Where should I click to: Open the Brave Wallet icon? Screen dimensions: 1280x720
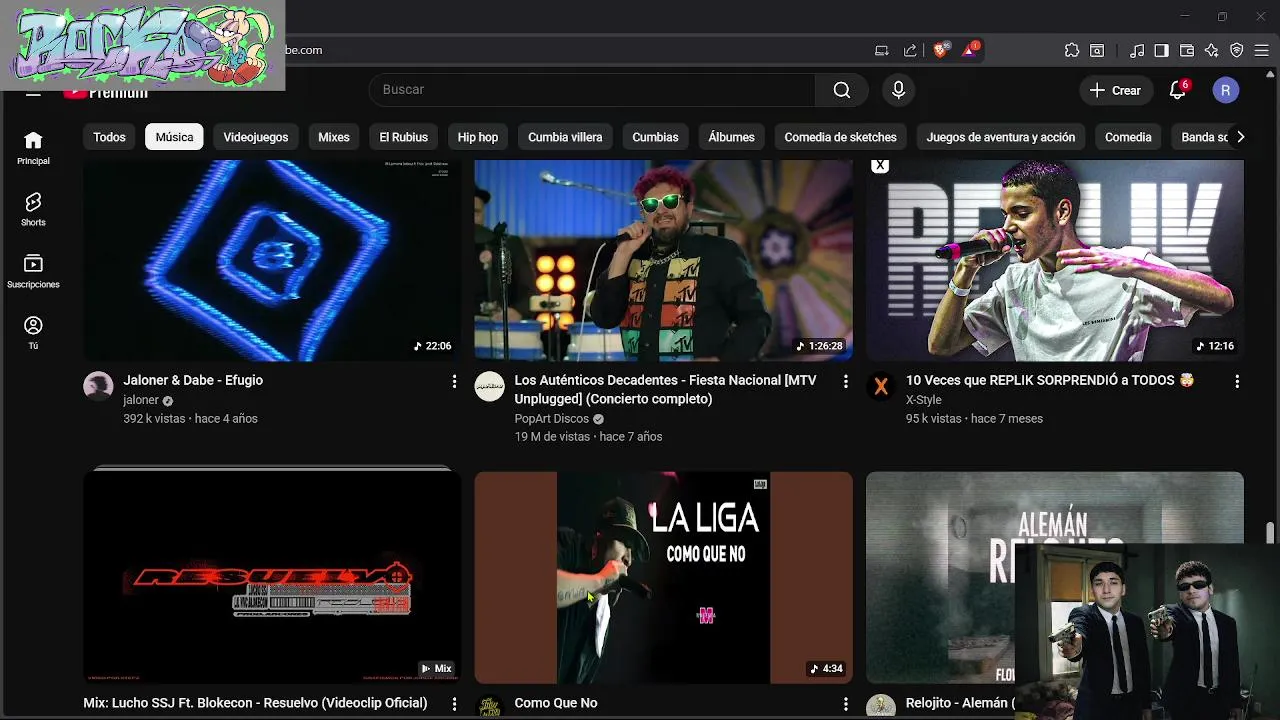click(x=1187, y=50)
